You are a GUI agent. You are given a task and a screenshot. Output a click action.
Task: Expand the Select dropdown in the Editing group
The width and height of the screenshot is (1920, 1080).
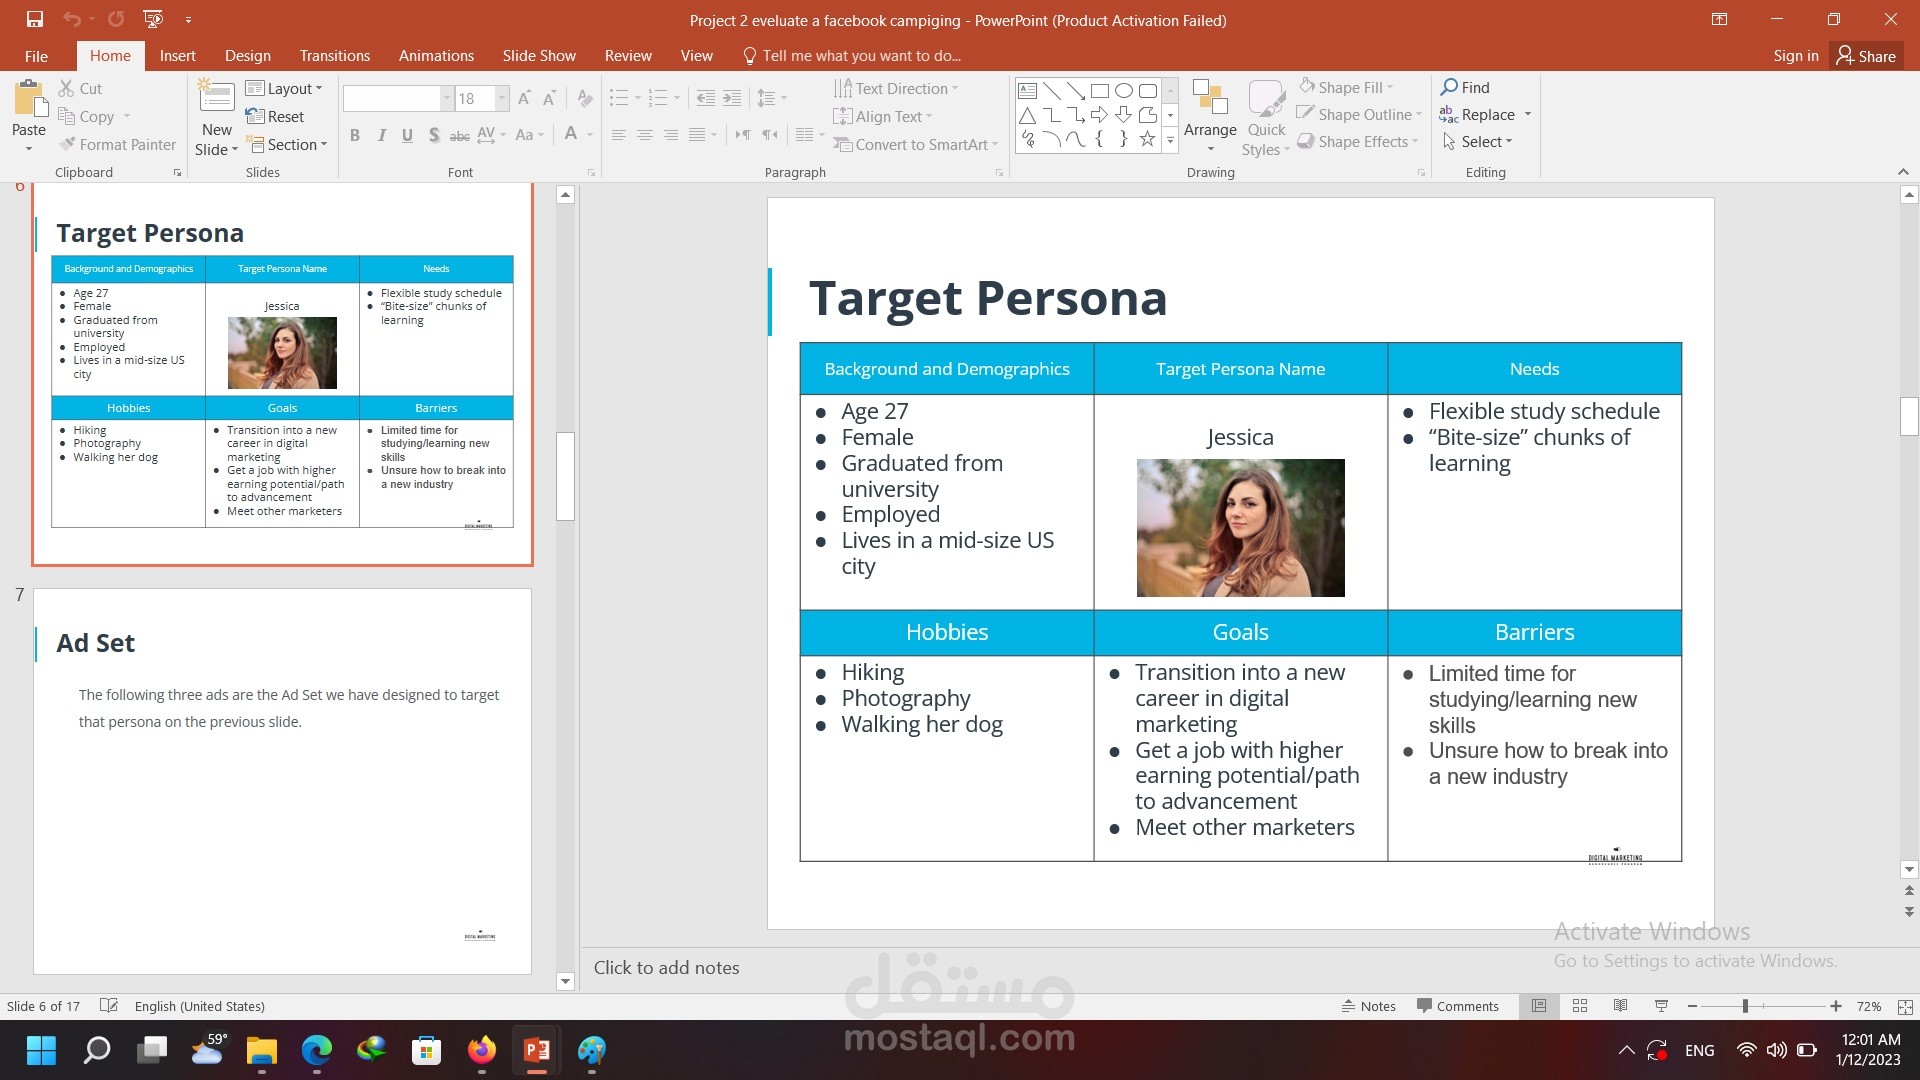click(x=1477, y=141)
